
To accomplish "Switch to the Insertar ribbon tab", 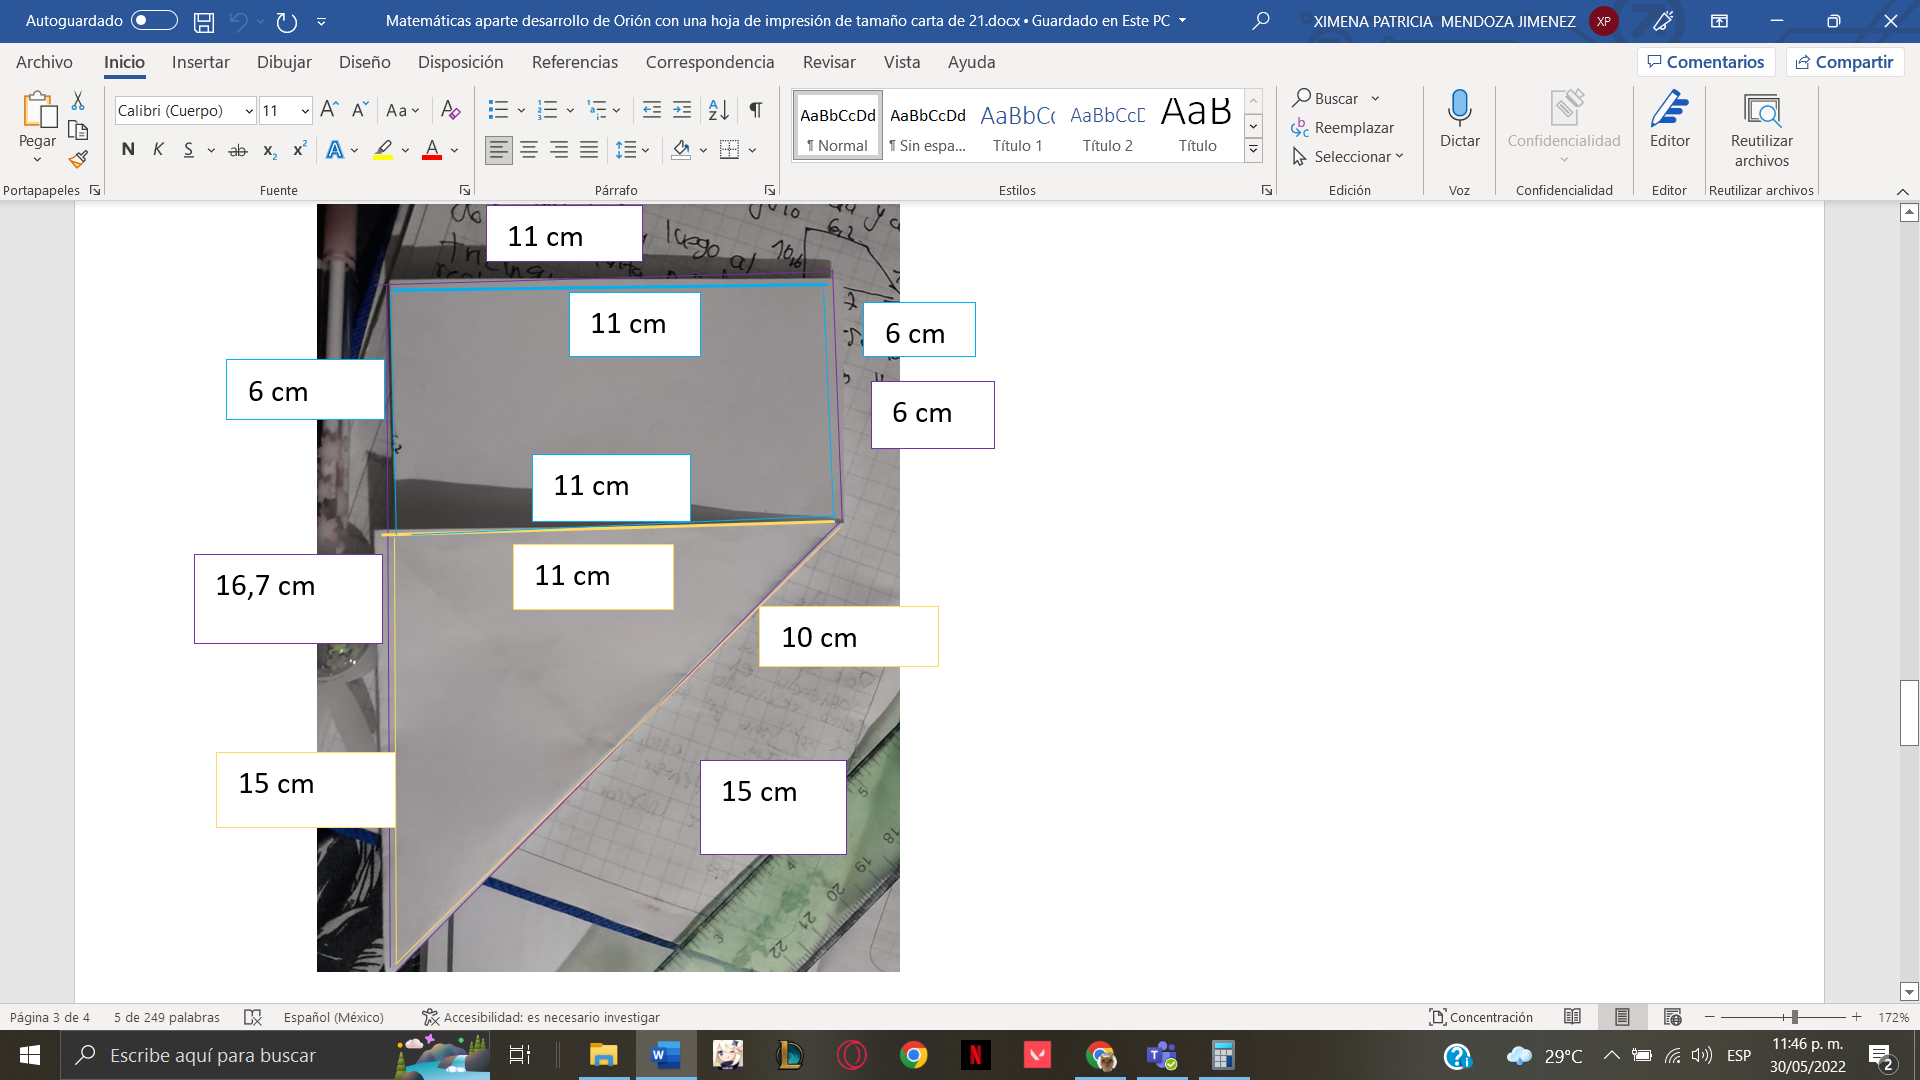I will (x=200, y=62).
